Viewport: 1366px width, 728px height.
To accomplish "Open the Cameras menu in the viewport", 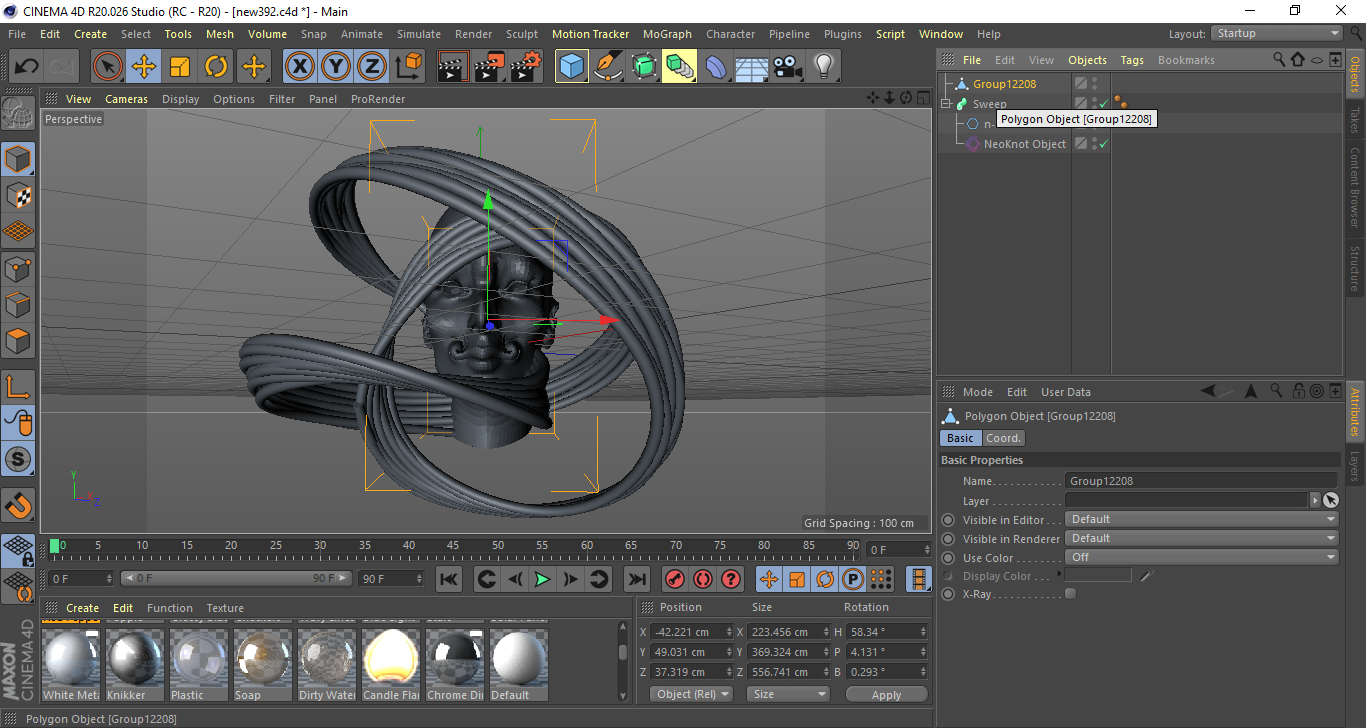I will tap(126, 99).
